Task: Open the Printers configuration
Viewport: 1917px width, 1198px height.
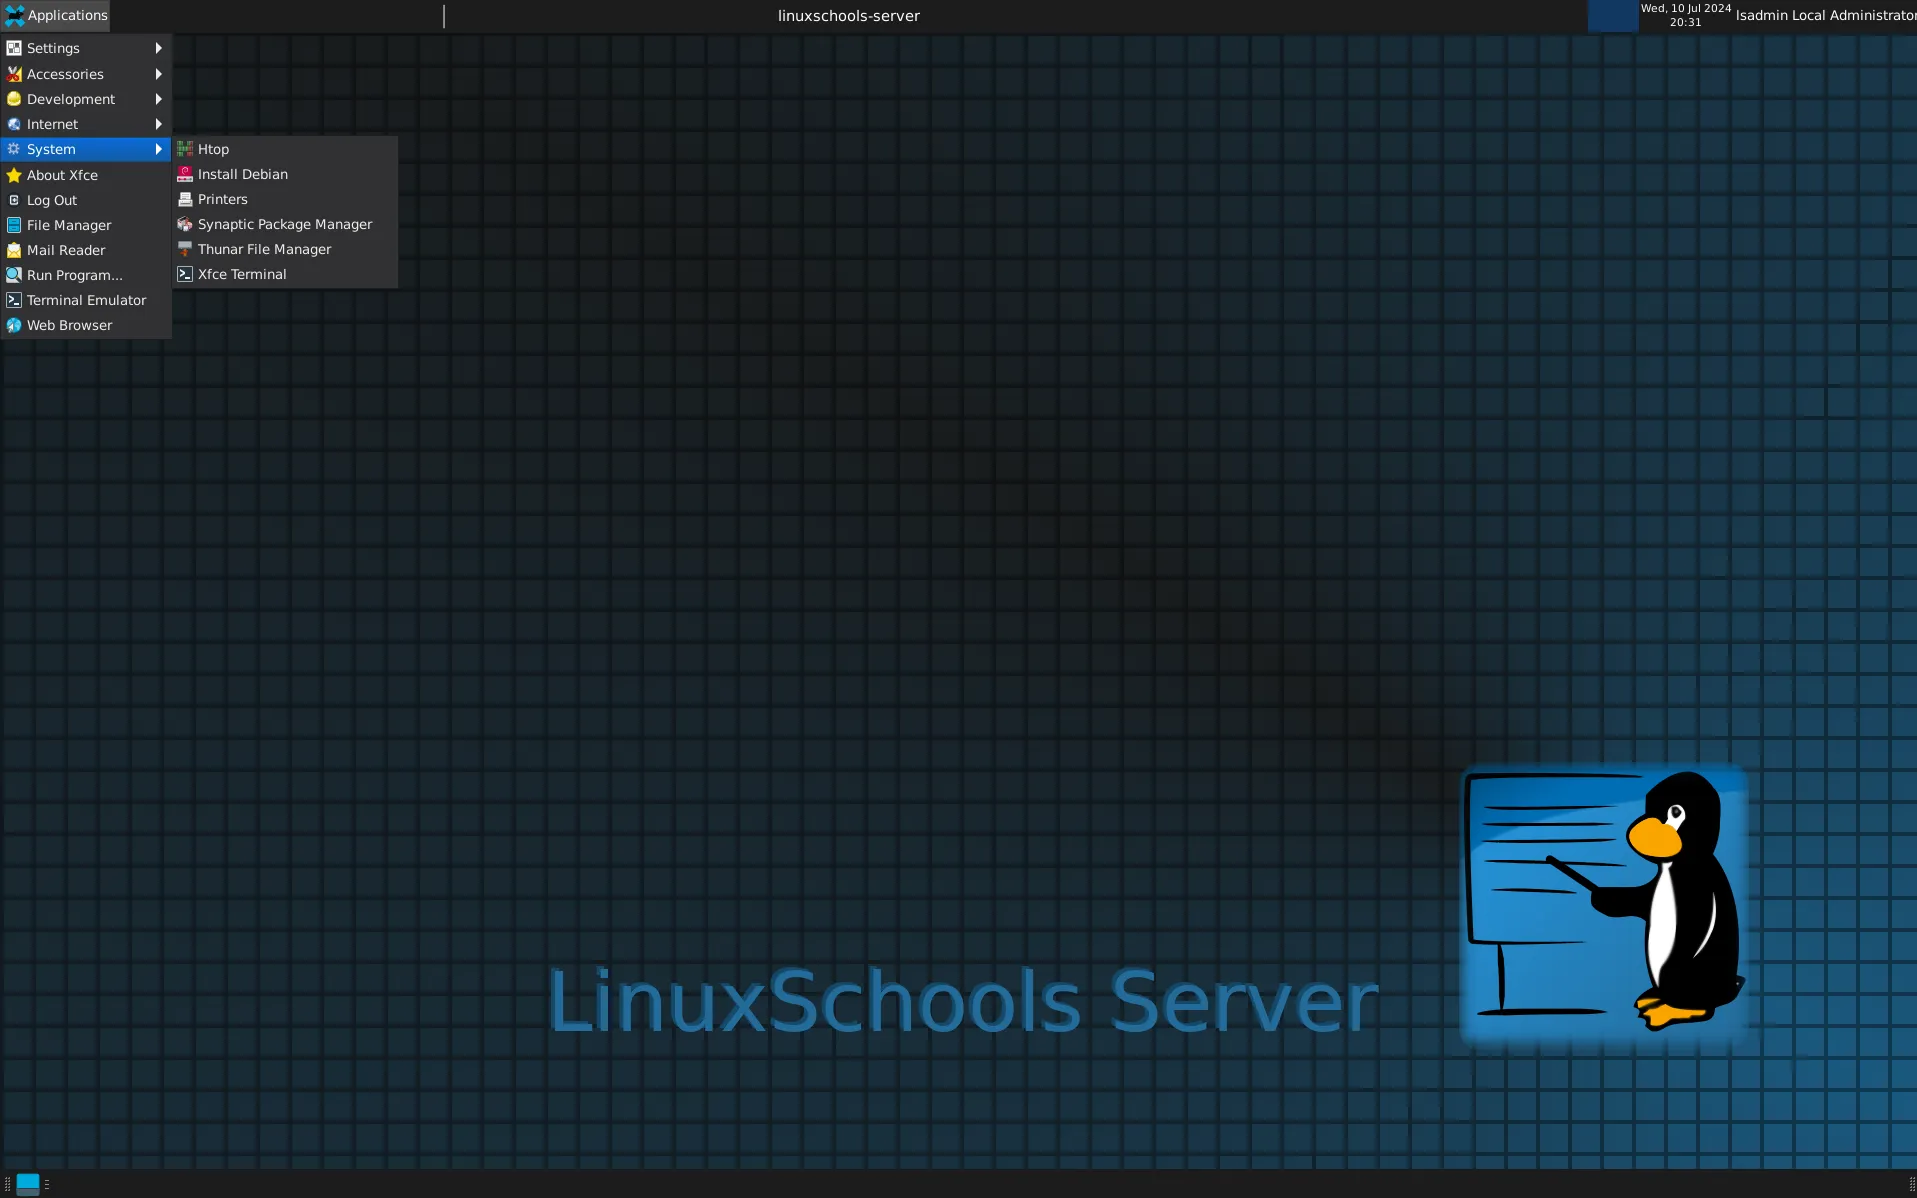Action: click(x=222, y=199)
